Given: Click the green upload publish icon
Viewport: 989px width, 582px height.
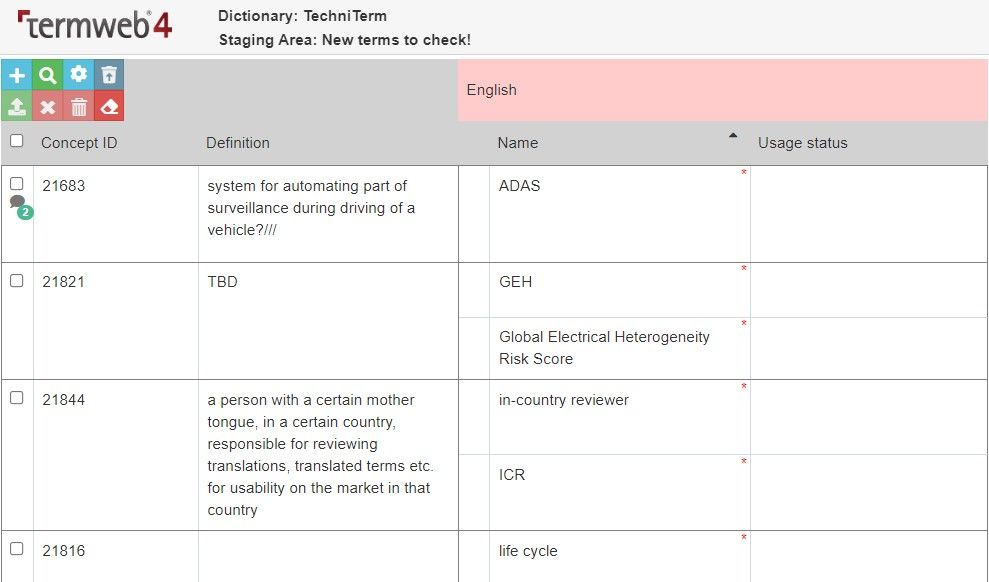Looking at the screenshot, I should (16, 106).
